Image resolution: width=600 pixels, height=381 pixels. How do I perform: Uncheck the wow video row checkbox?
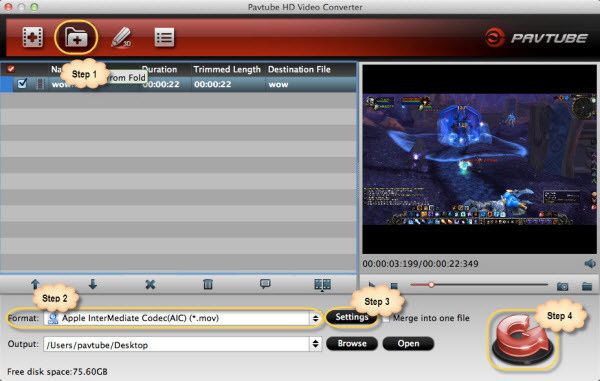(x=22, y=83)
